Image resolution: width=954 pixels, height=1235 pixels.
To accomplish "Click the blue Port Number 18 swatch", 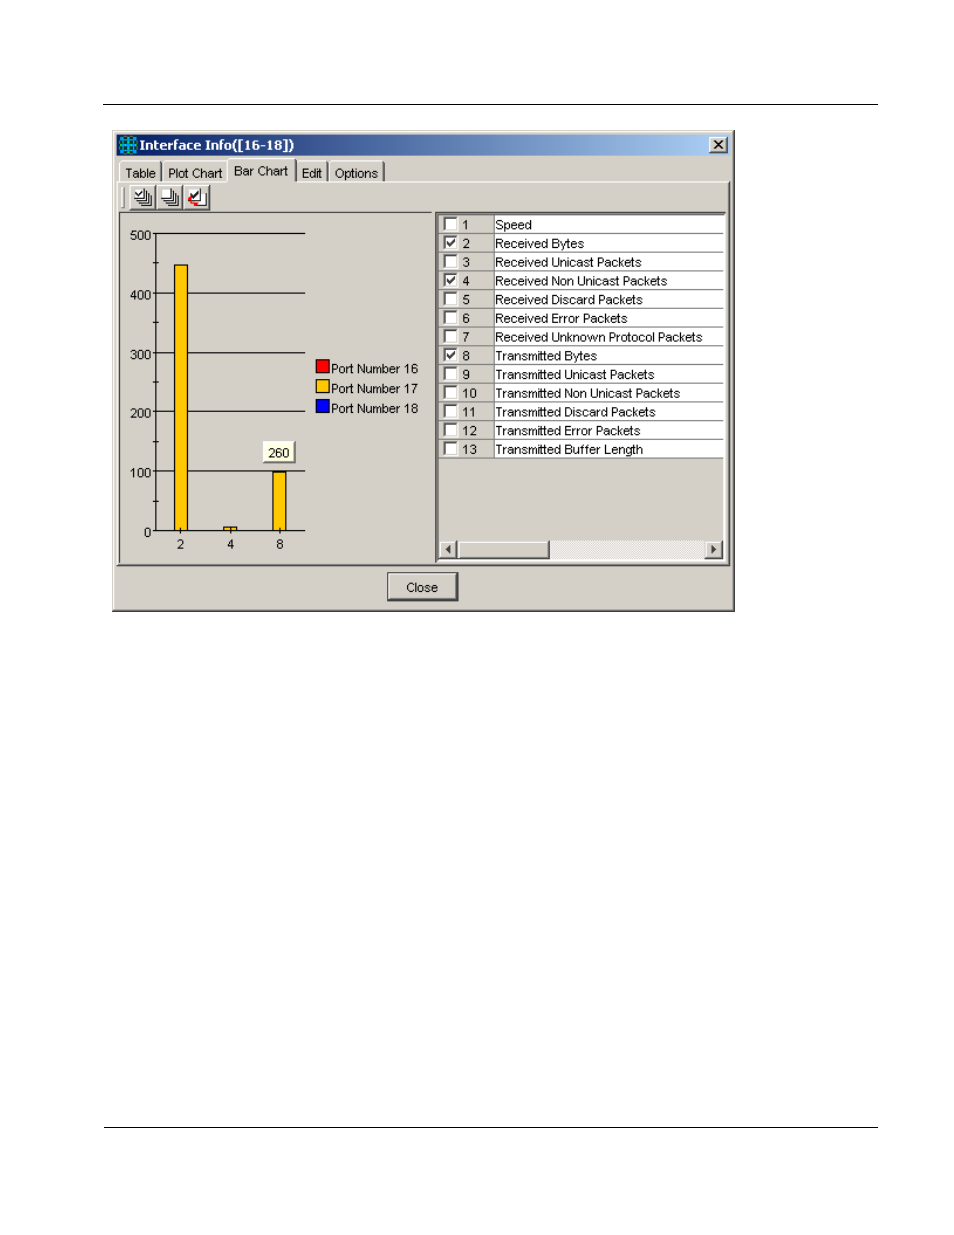I will [x=323, y=407].
